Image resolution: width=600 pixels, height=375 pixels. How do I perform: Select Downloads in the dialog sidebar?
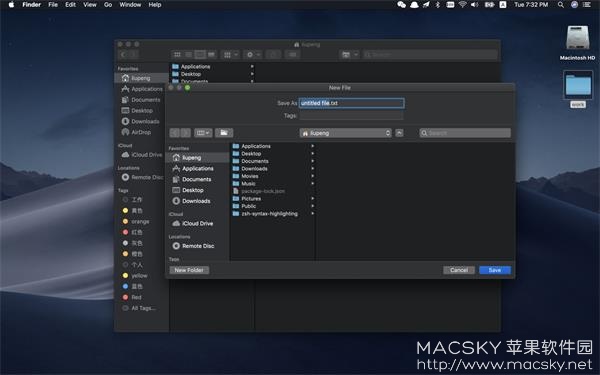[197, 201]
